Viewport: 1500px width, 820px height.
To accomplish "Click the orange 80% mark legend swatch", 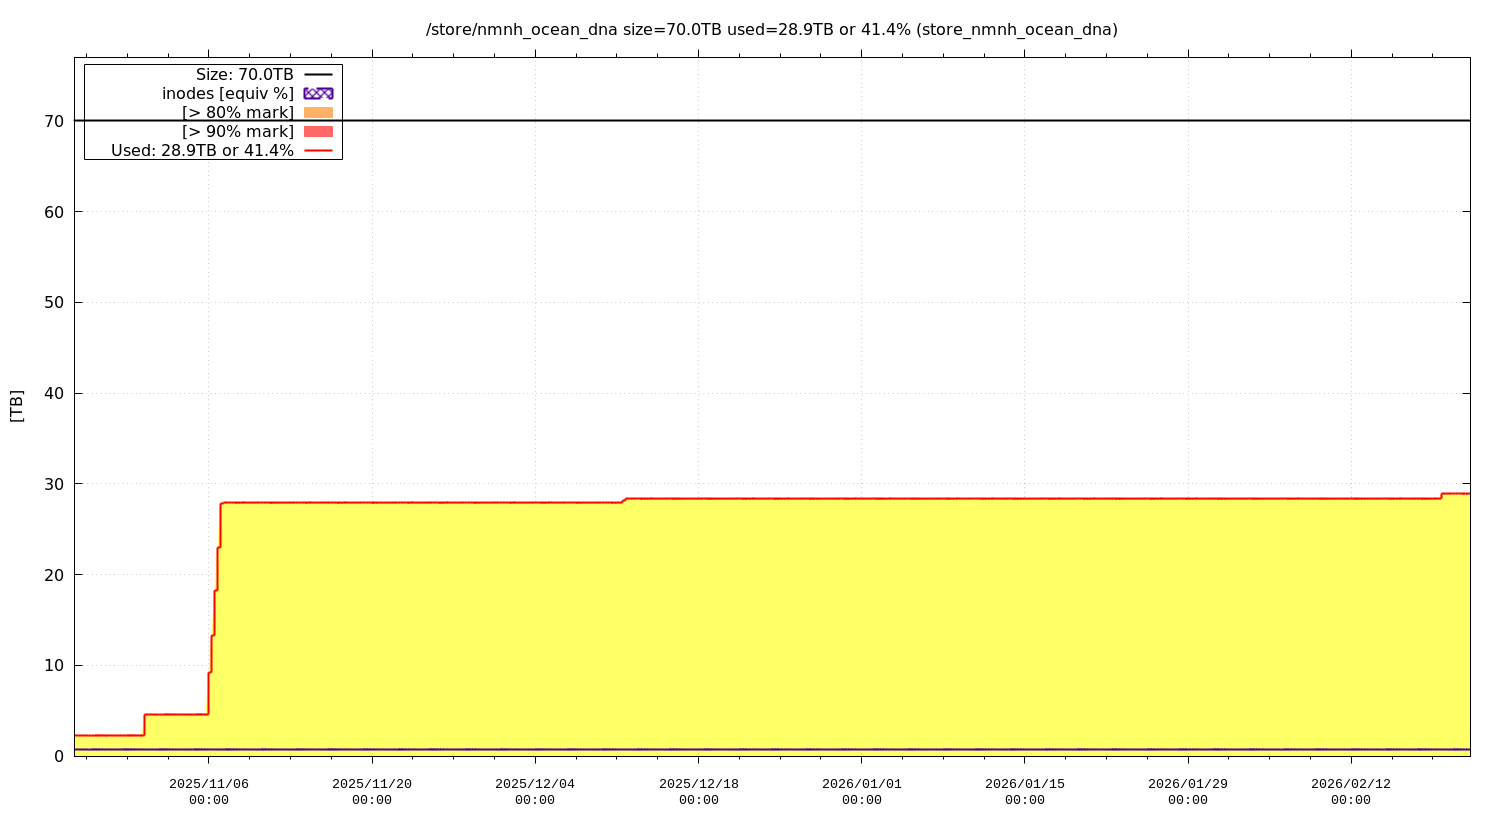I will click(318, 113).
